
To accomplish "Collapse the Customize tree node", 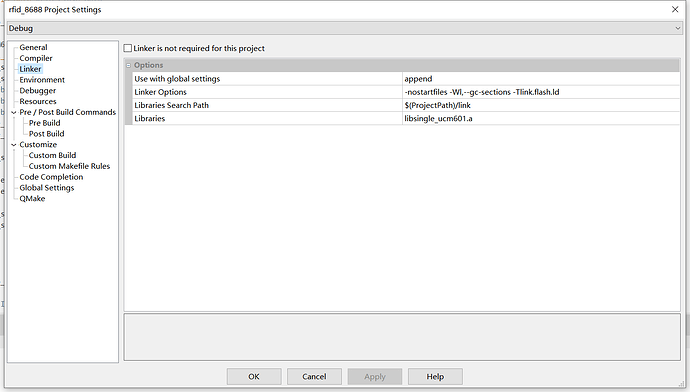I will pyautogui.click(x=14, y=144).
